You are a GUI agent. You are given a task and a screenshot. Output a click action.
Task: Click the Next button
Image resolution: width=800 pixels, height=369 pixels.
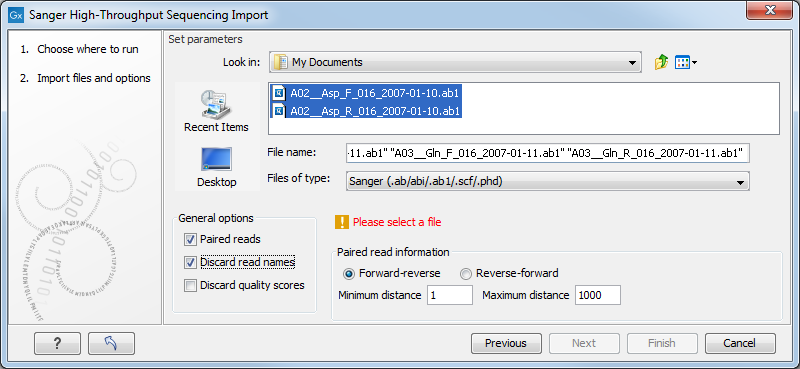click(x=584, y=343)
